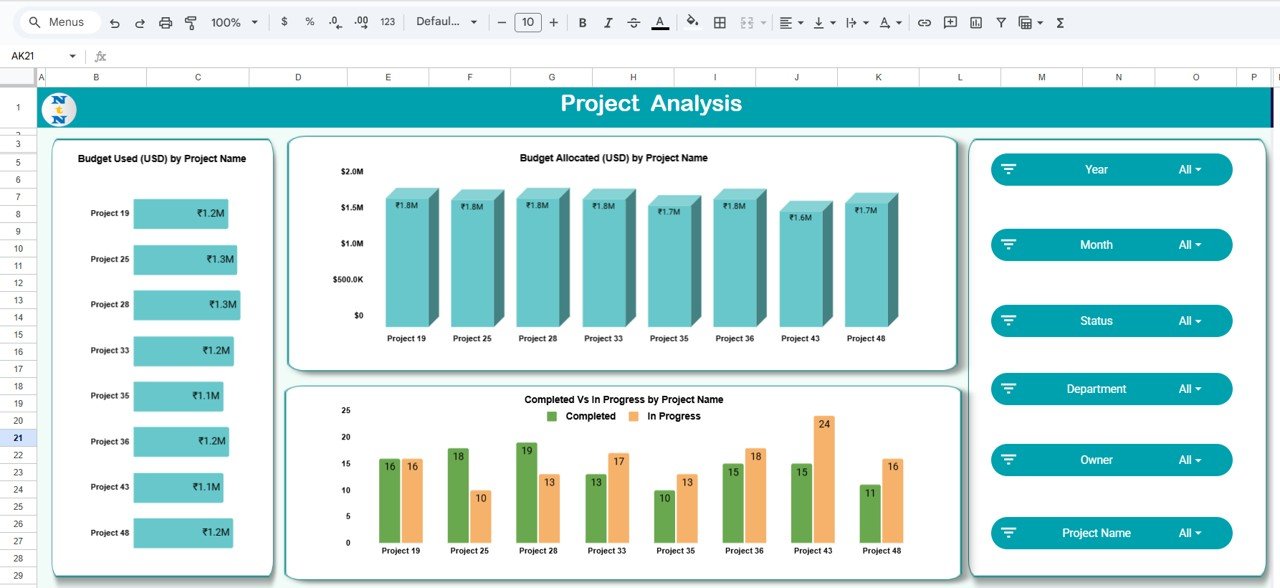Toggle Italic formatting
Viewport: 1280px width, 588px height.
(608, 22)
